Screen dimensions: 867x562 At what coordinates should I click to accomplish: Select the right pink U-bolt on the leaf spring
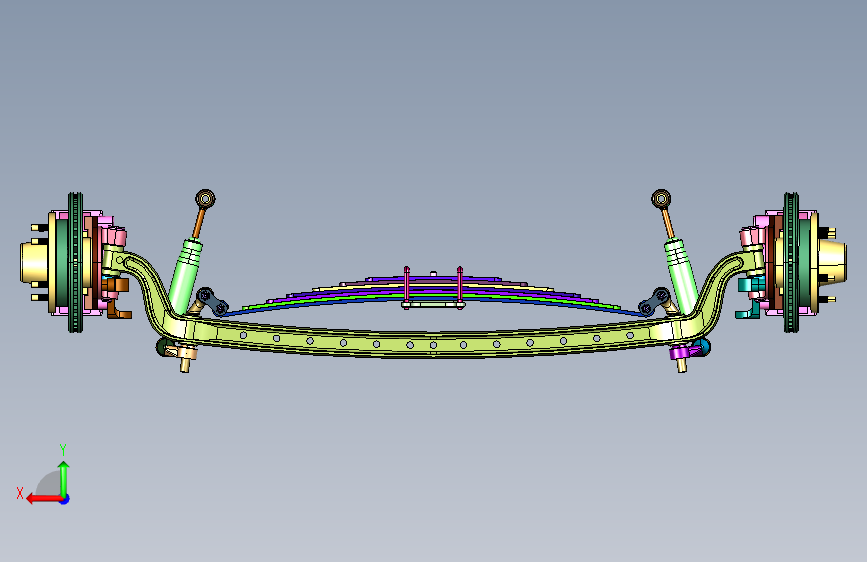[459, 286]
